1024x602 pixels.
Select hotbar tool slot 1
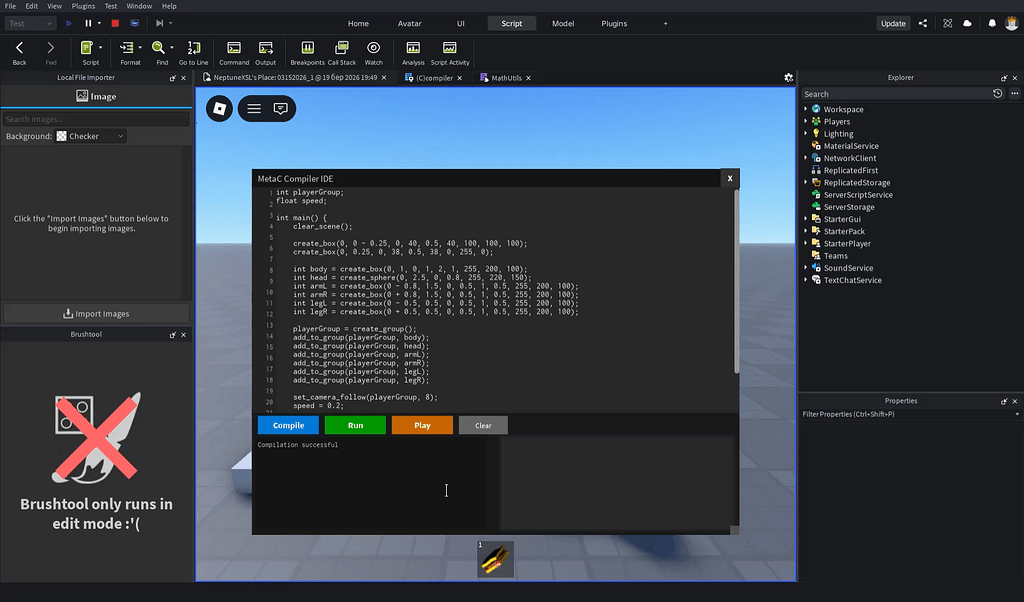(x=496, y=559)
